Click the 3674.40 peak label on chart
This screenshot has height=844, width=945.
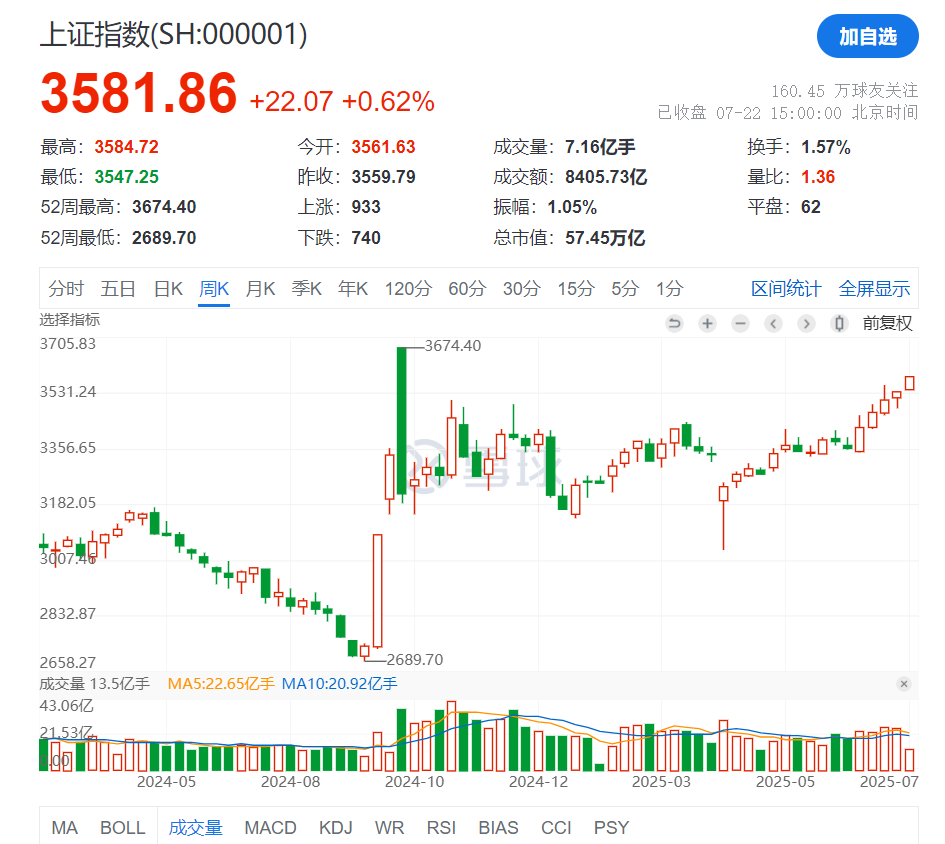click(x=453, y=345)
